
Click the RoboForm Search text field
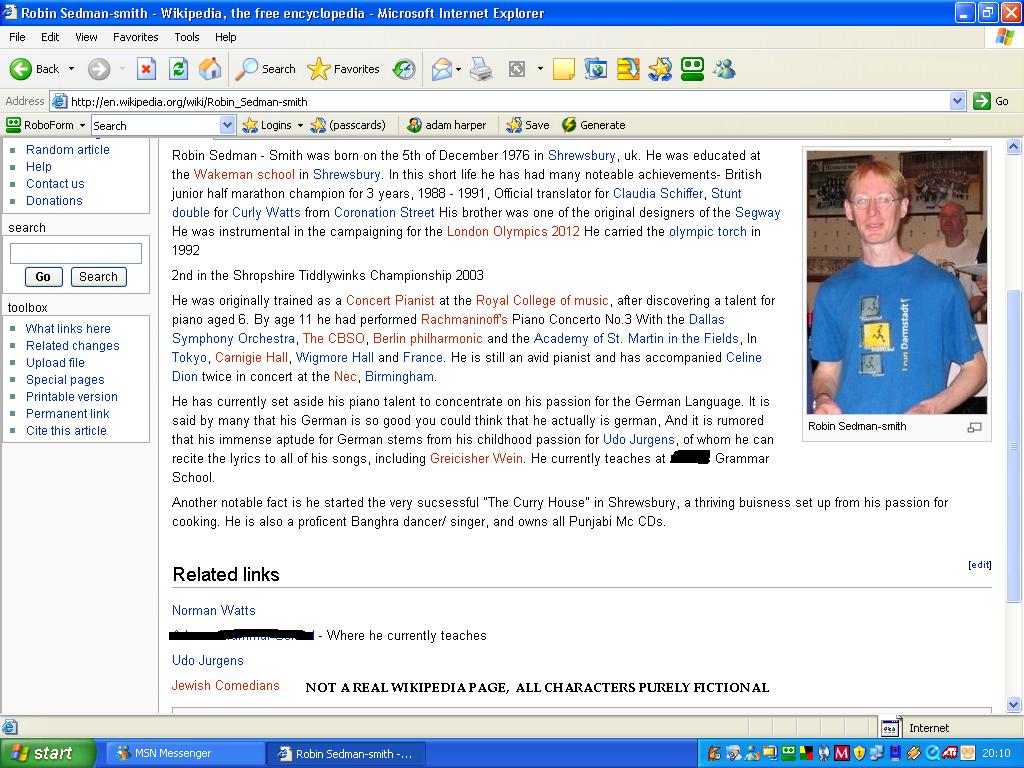[156, 125]
